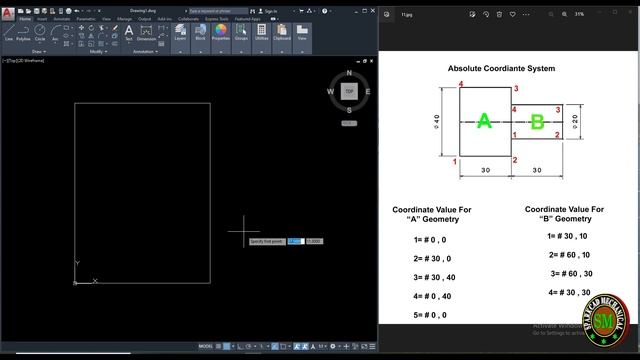Click the zoom out magnifier in Photos viewer
This screenshot has width=640, height=360.
551,14
